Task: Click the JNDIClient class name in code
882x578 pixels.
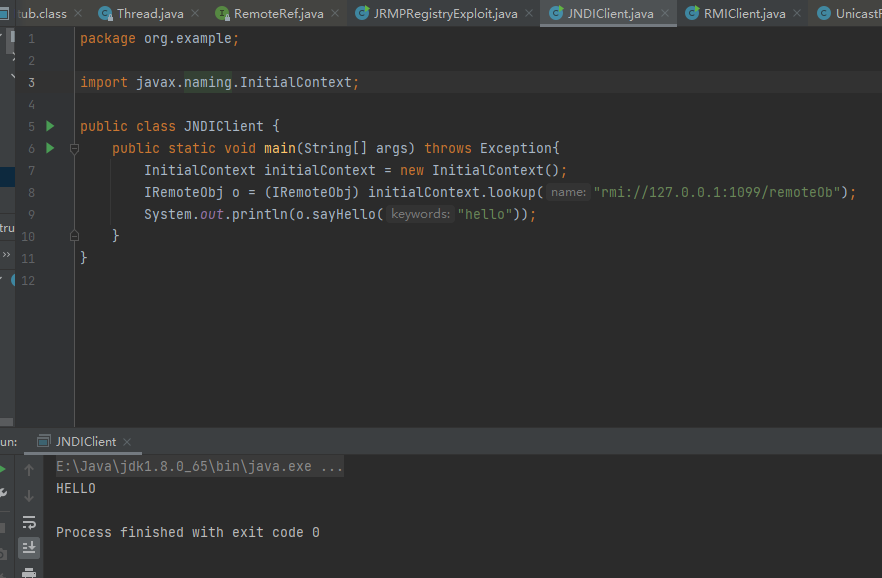Action: coord(223,126)
